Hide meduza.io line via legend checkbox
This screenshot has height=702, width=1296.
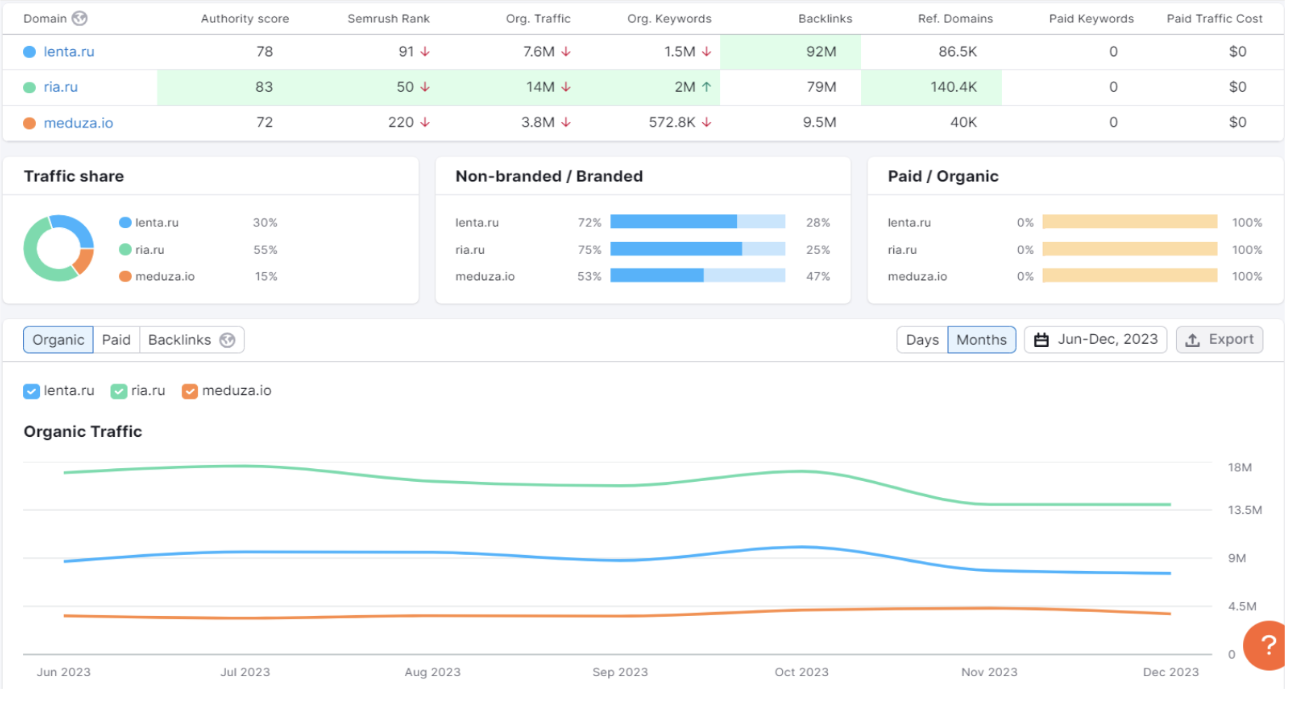pos(190,391)
